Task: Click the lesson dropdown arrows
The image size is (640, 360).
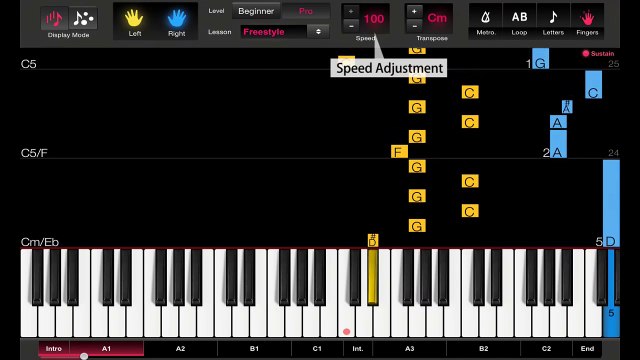Action: (x=318, y=32)
